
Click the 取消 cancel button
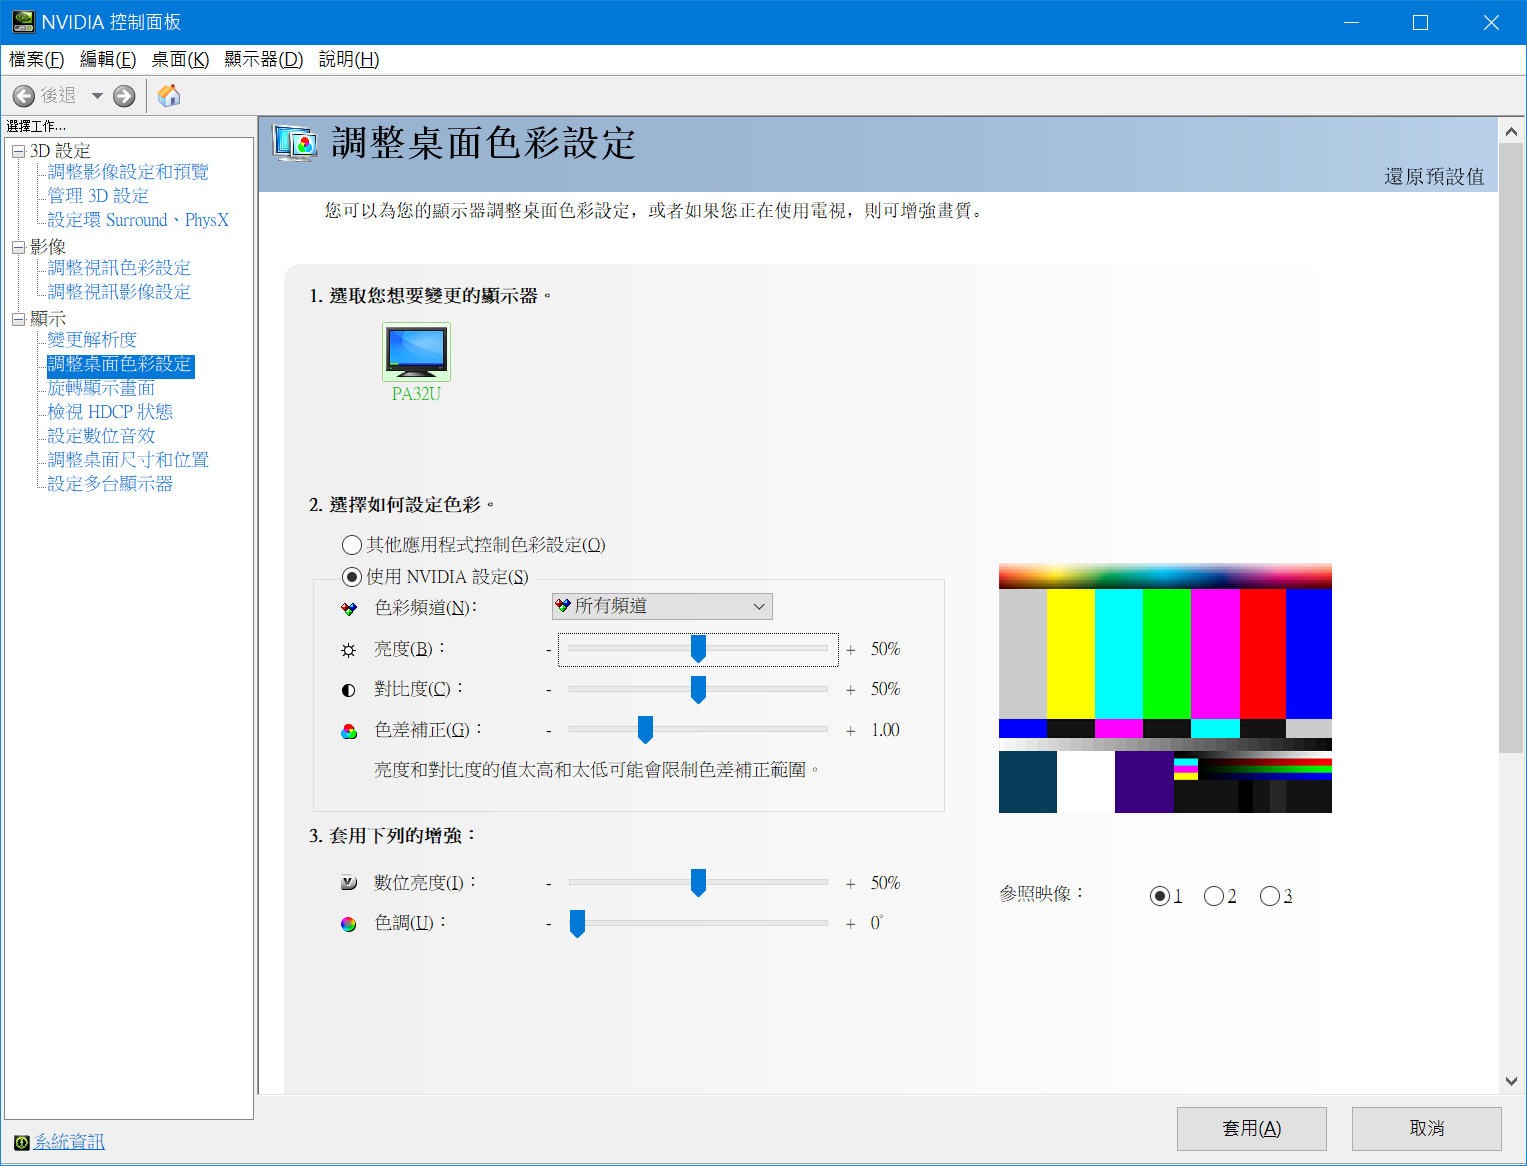click(x=1427, y=1129)
